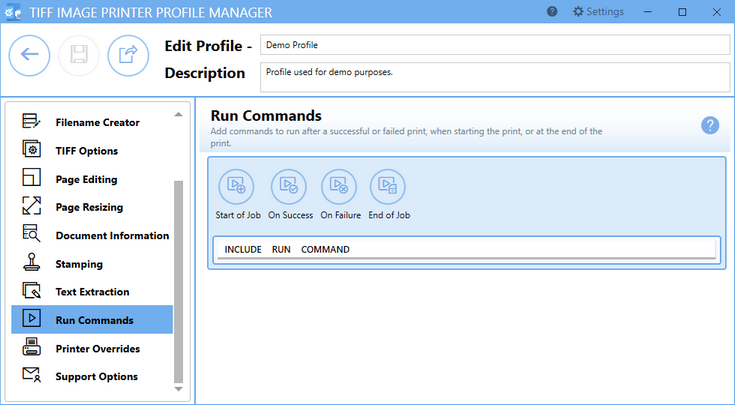Screen dimensions: 735x405
Task: Maximize the Profile Manager window
Action: [682, 12]
